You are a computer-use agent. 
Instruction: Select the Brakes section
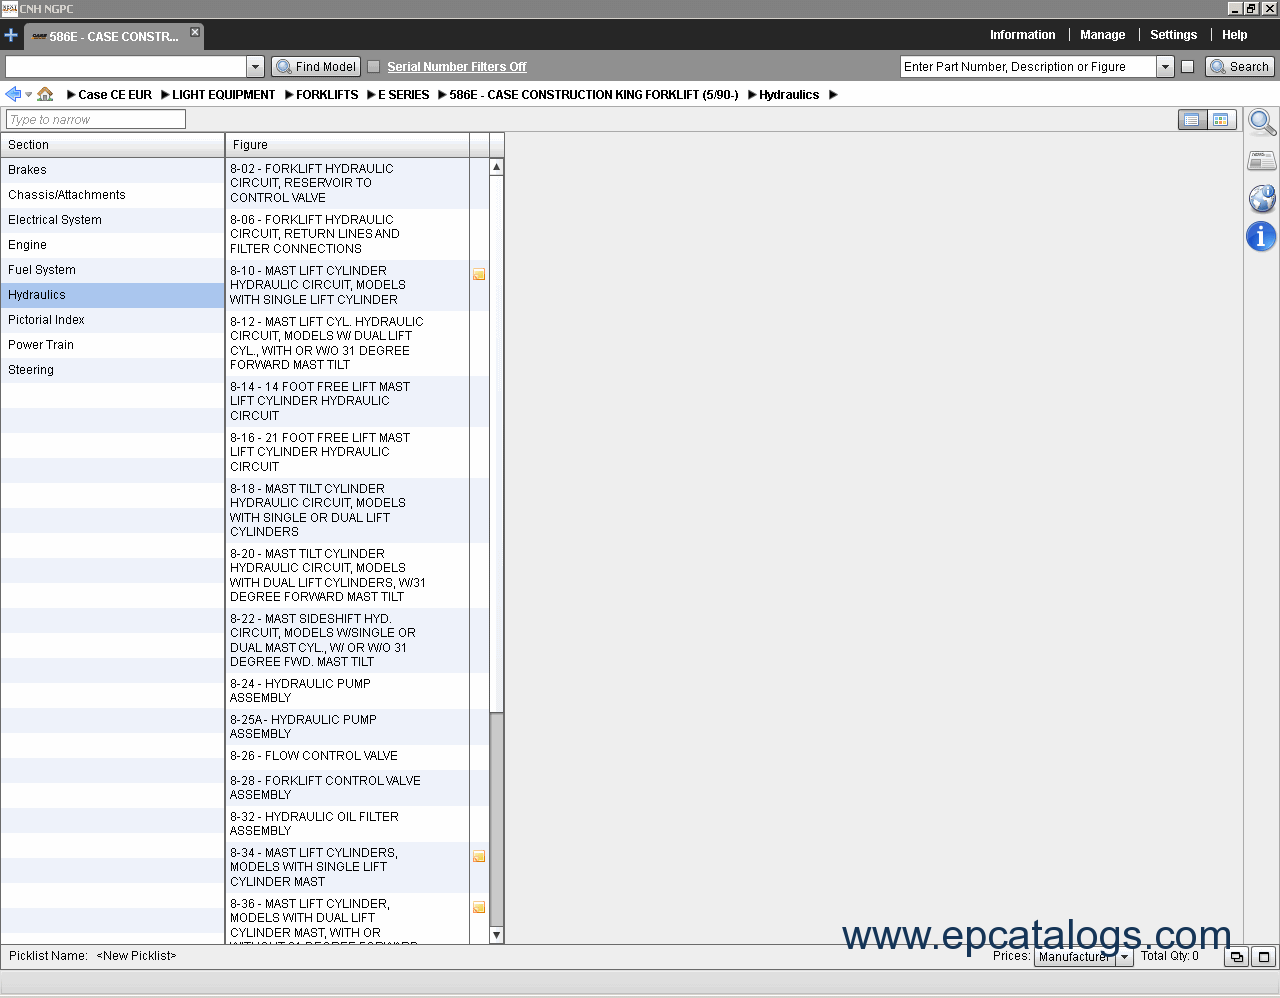(113, 170)
